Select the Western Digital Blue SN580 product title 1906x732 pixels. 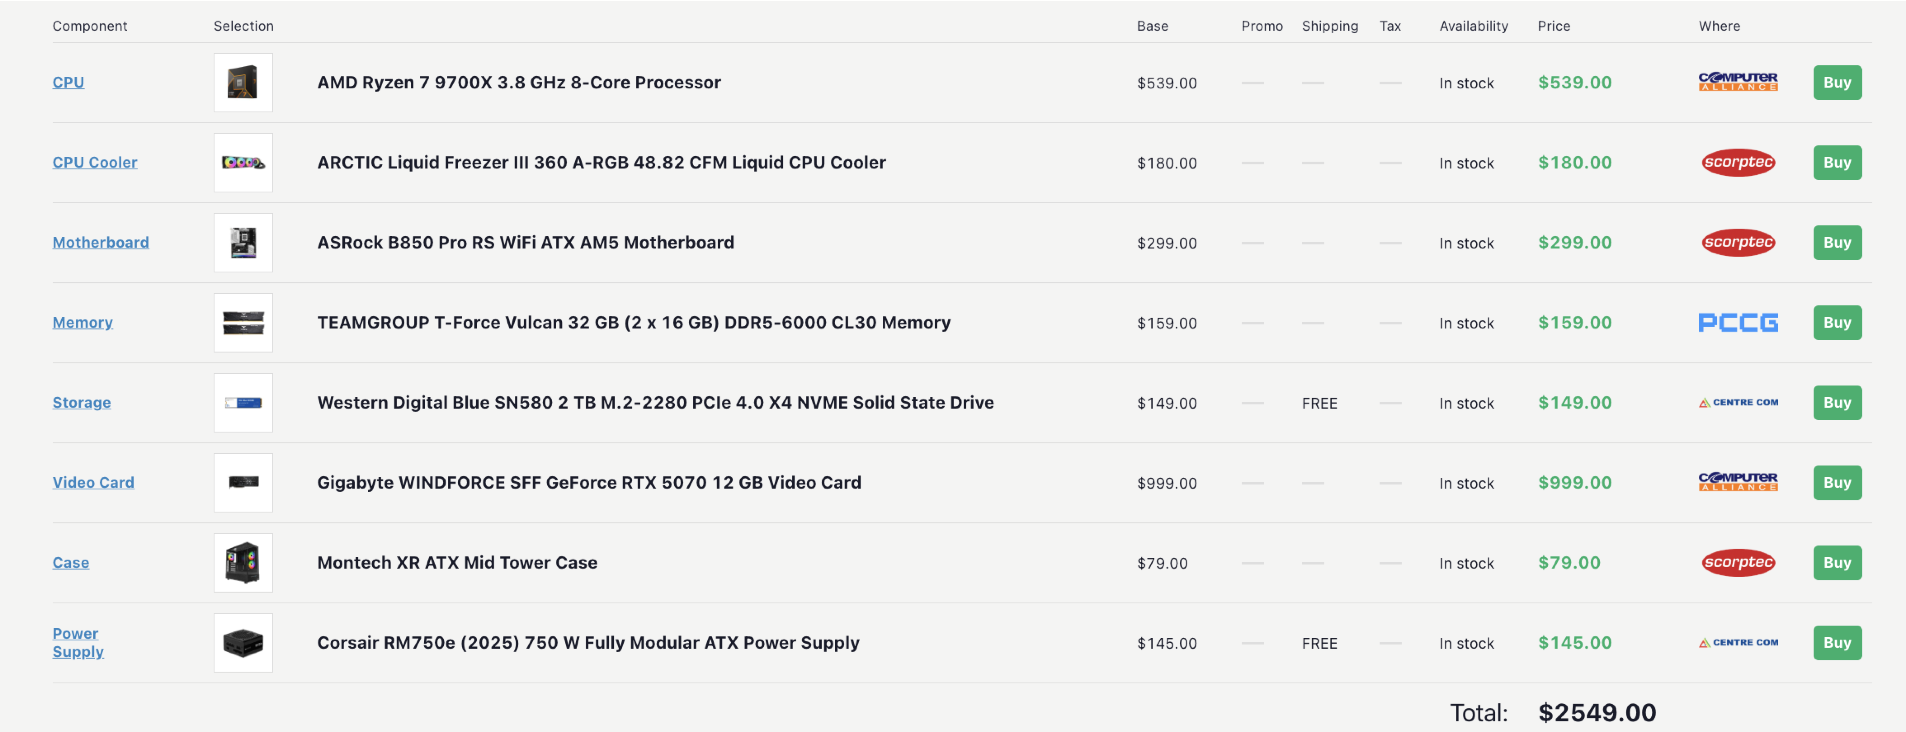(655, 402)
